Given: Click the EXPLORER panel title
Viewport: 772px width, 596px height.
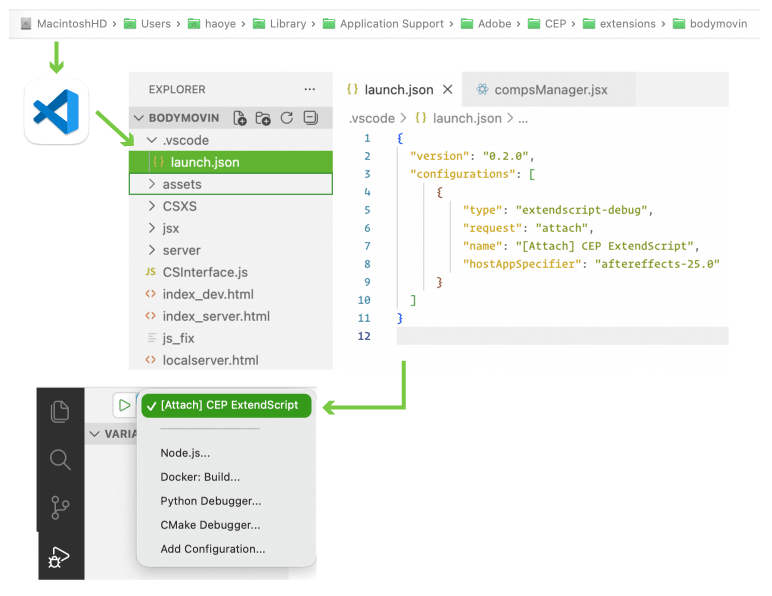Looking at the screenshot, I should [177, 90].
